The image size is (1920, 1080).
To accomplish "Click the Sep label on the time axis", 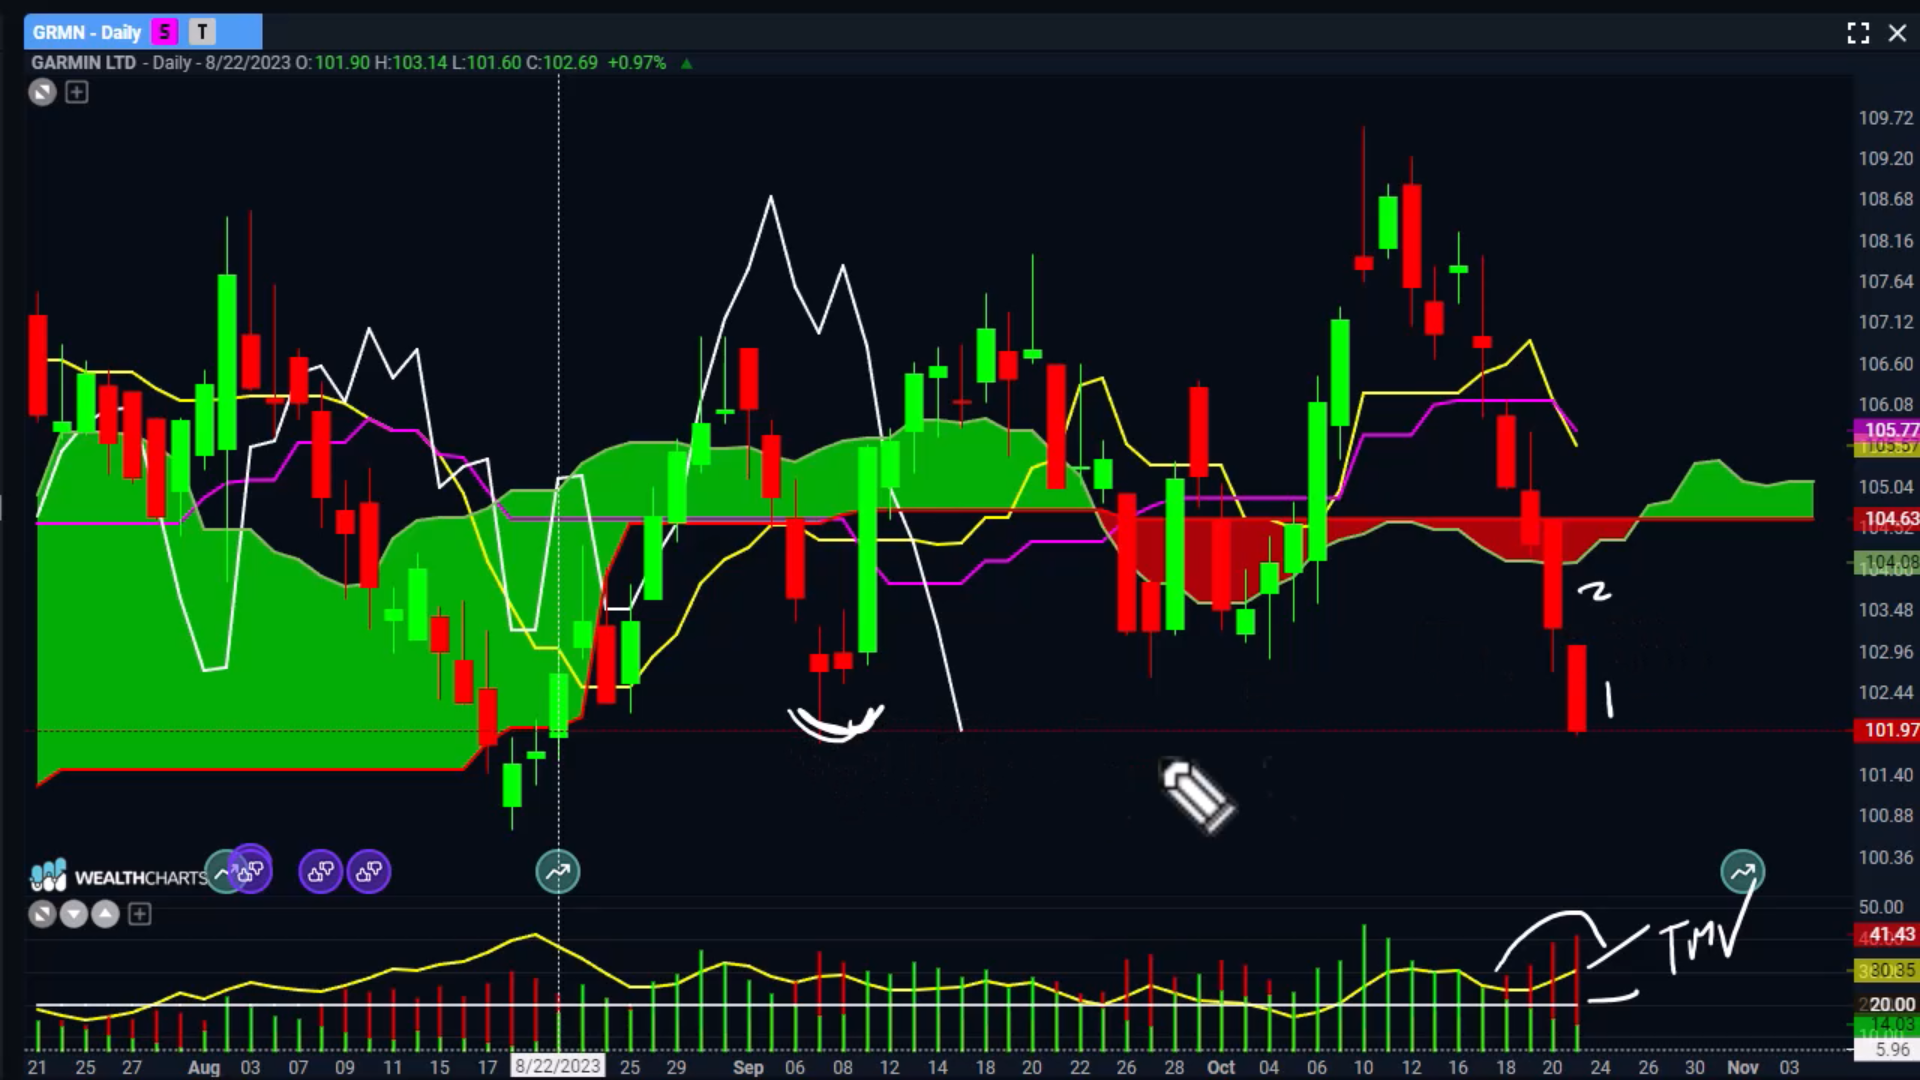I will pyautogui.click(x=748, y=1067).
